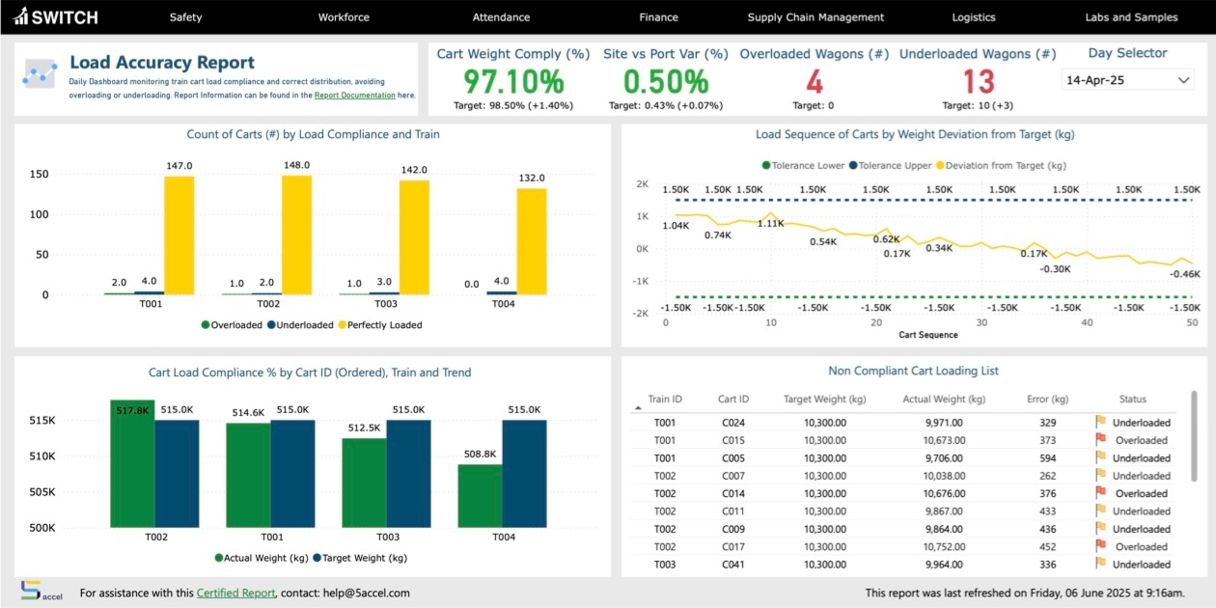Click the Actual Weight (kg) legend entry
The width and height of the screenshot is (1216, 608).
(262, 558)
